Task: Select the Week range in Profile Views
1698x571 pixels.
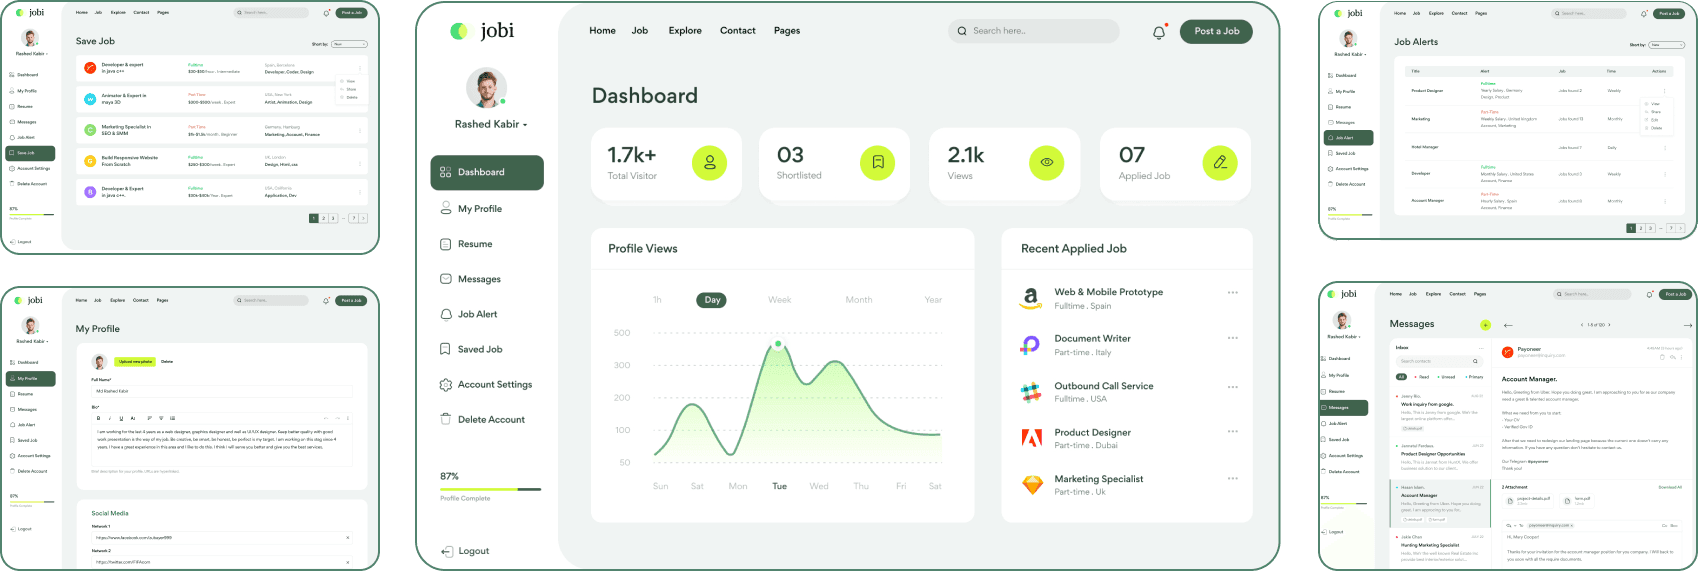Action: coord(780,300)
